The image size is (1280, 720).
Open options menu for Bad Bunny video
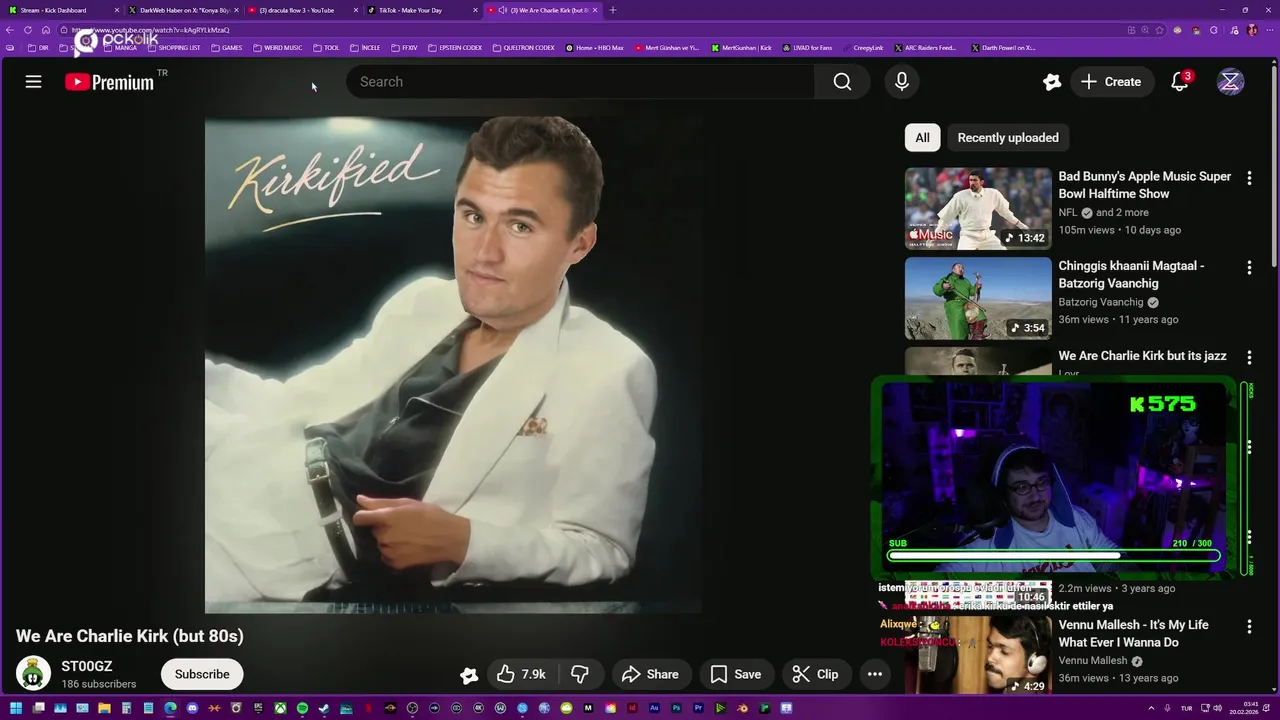[1249, 178]
